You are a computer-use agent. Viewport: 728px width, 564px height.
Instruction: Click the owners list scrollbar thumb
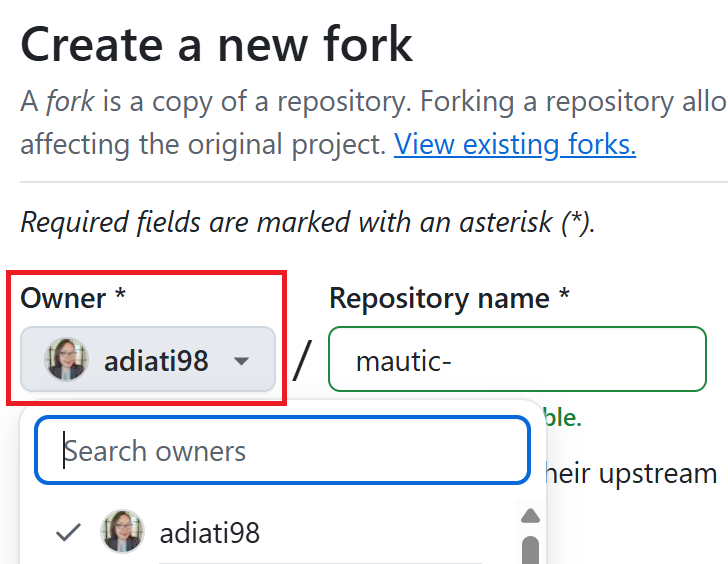click(531, 550)
